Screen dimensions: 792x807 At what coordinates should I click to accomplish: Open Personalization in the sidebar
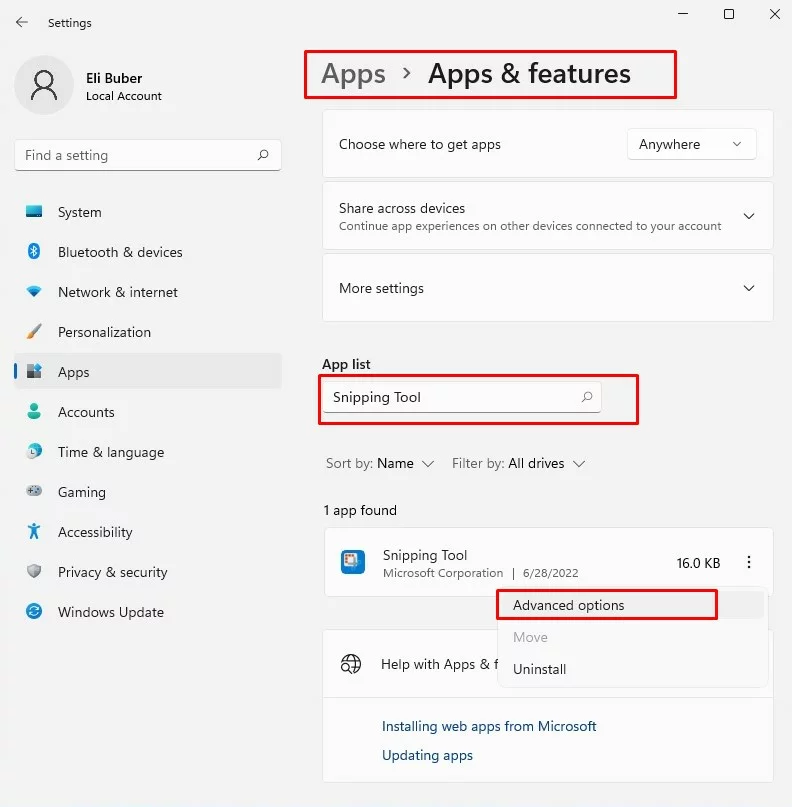[x=148, y=332]
